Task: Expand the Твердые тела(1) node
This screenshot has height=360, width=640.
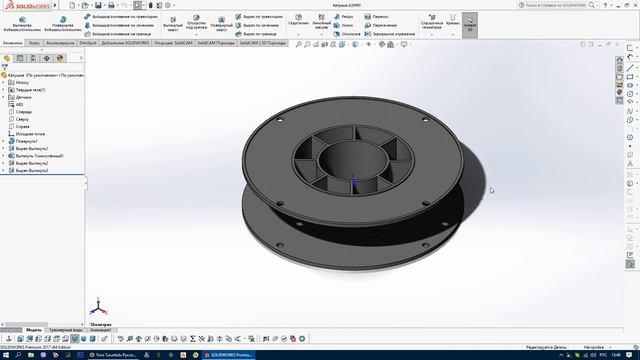Action: [x=3, y=90]
